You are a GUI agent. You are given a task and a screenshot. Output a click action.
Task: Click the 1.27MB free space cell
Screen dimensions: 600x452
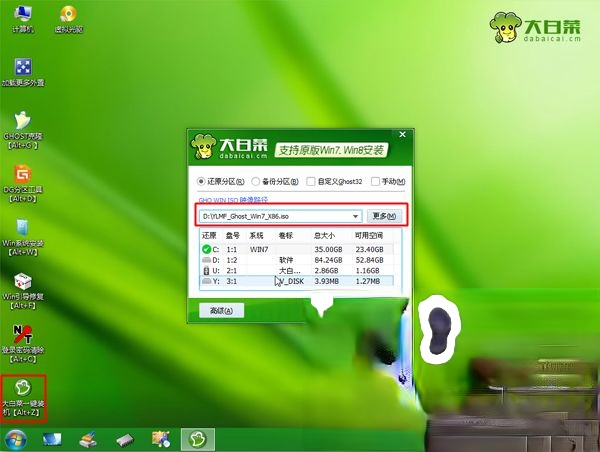368,281
